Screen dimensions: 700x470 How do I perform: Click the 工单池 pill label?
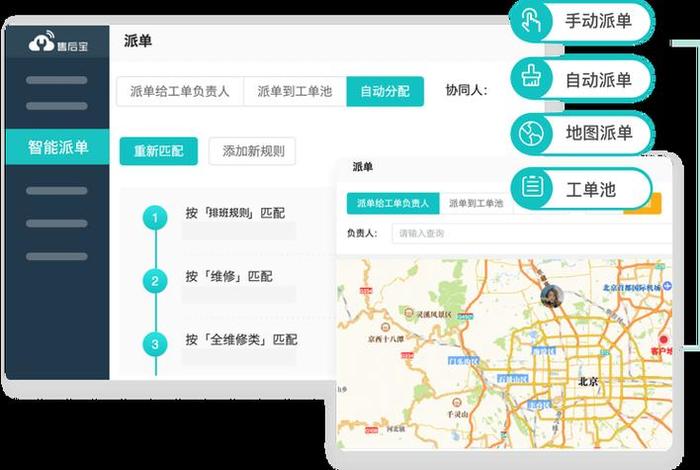(591, 189)
